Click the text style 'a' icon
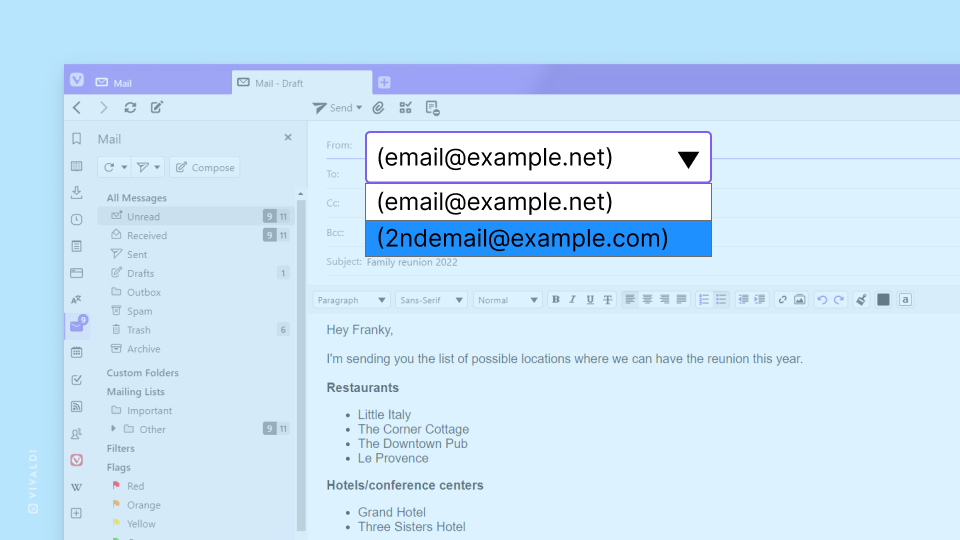The width and height of the screenshot is (960, 540). click(905, 299)
